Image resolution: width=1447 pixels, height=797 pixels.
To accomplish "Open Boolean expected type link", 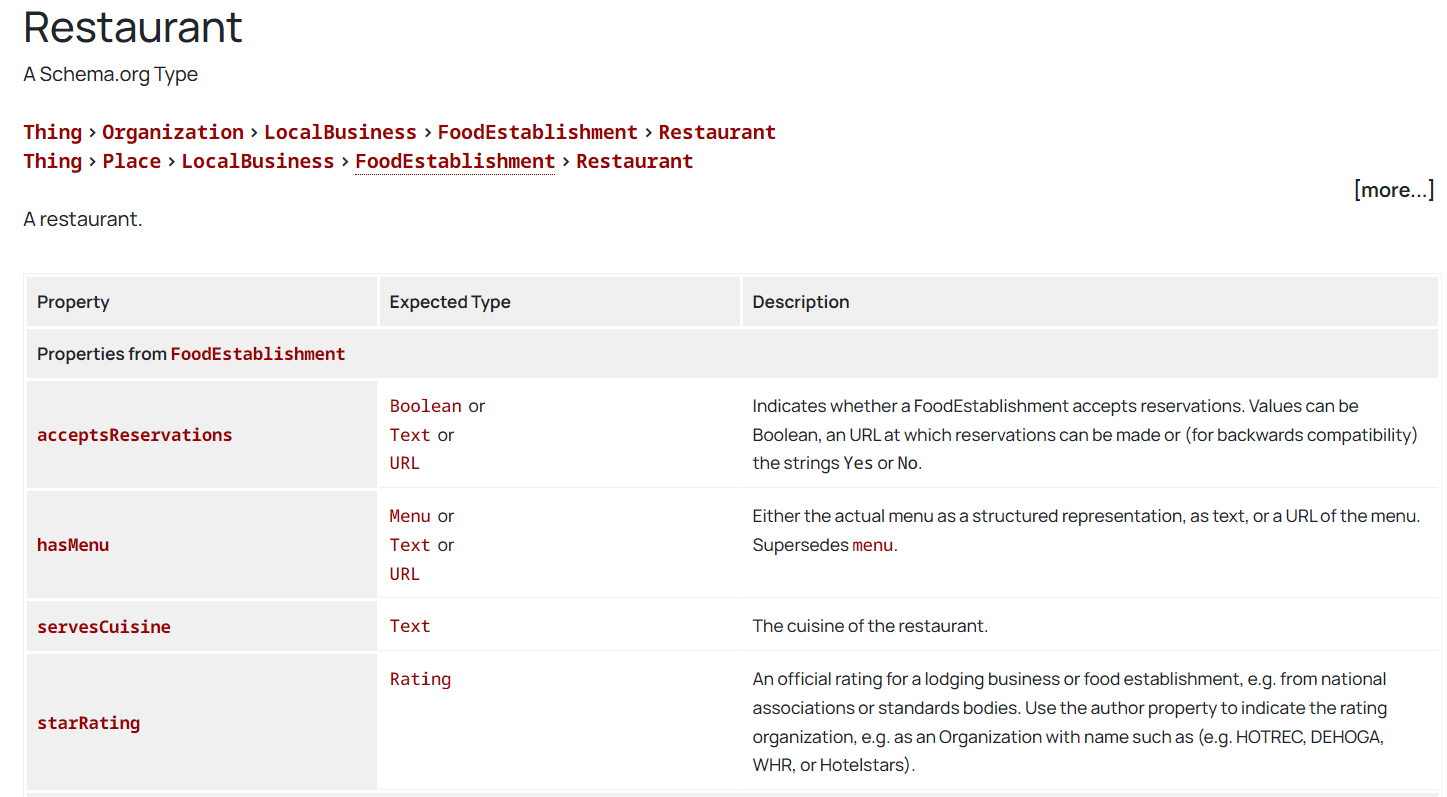I will (x=426, y=406).
